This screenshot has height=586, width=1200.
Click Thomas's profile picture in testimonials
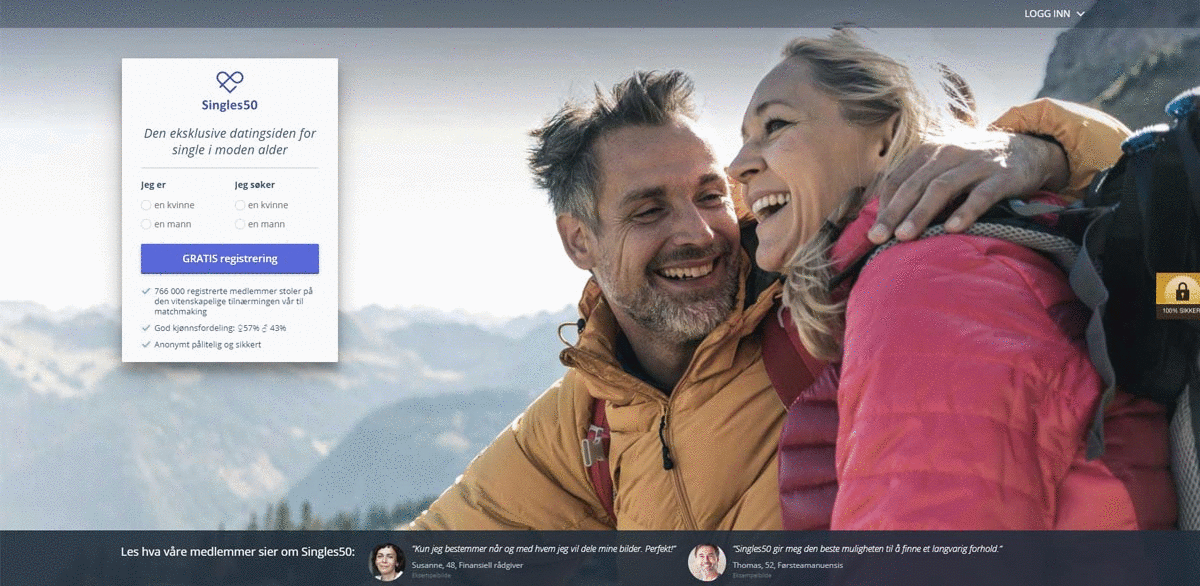tap(706, 561)
